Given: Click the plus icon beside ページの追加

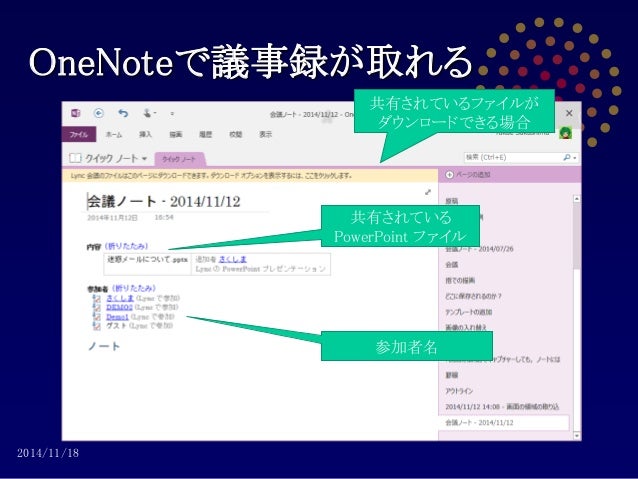Looking at the screenshot, I should (x=449, y=175).
